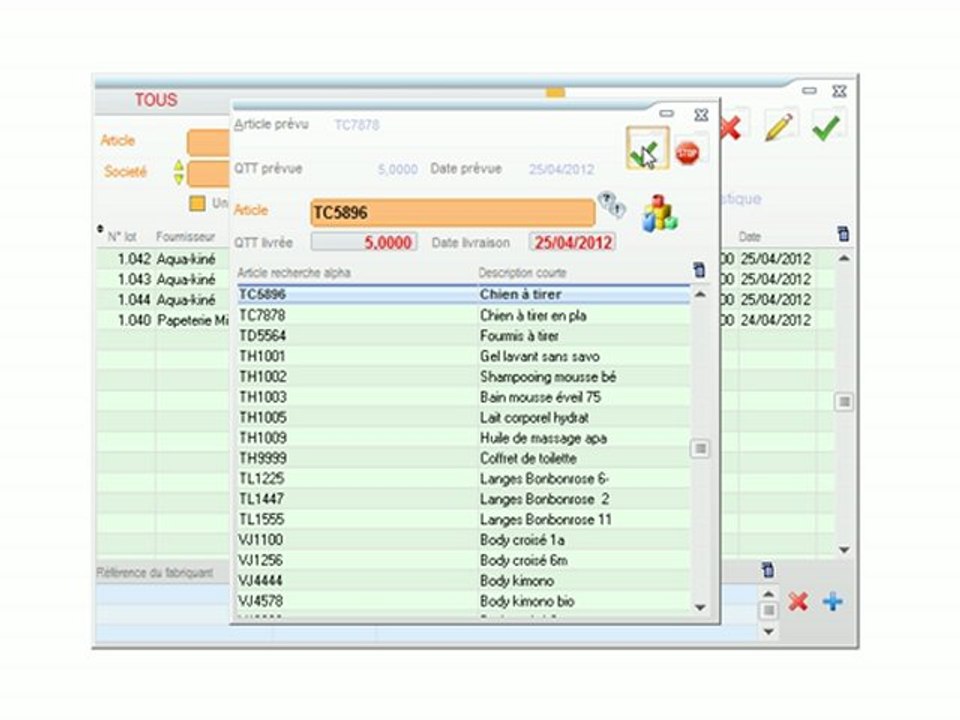The height and width of the screenshot is (720, 960).
Task: Select lot 1.044 Aqua-kiné row
Action: click(x=163, y=300)
